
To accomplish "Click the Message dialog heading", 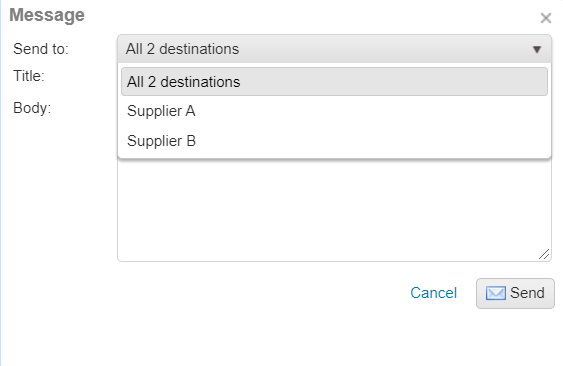I will click(x=47, y=15).
